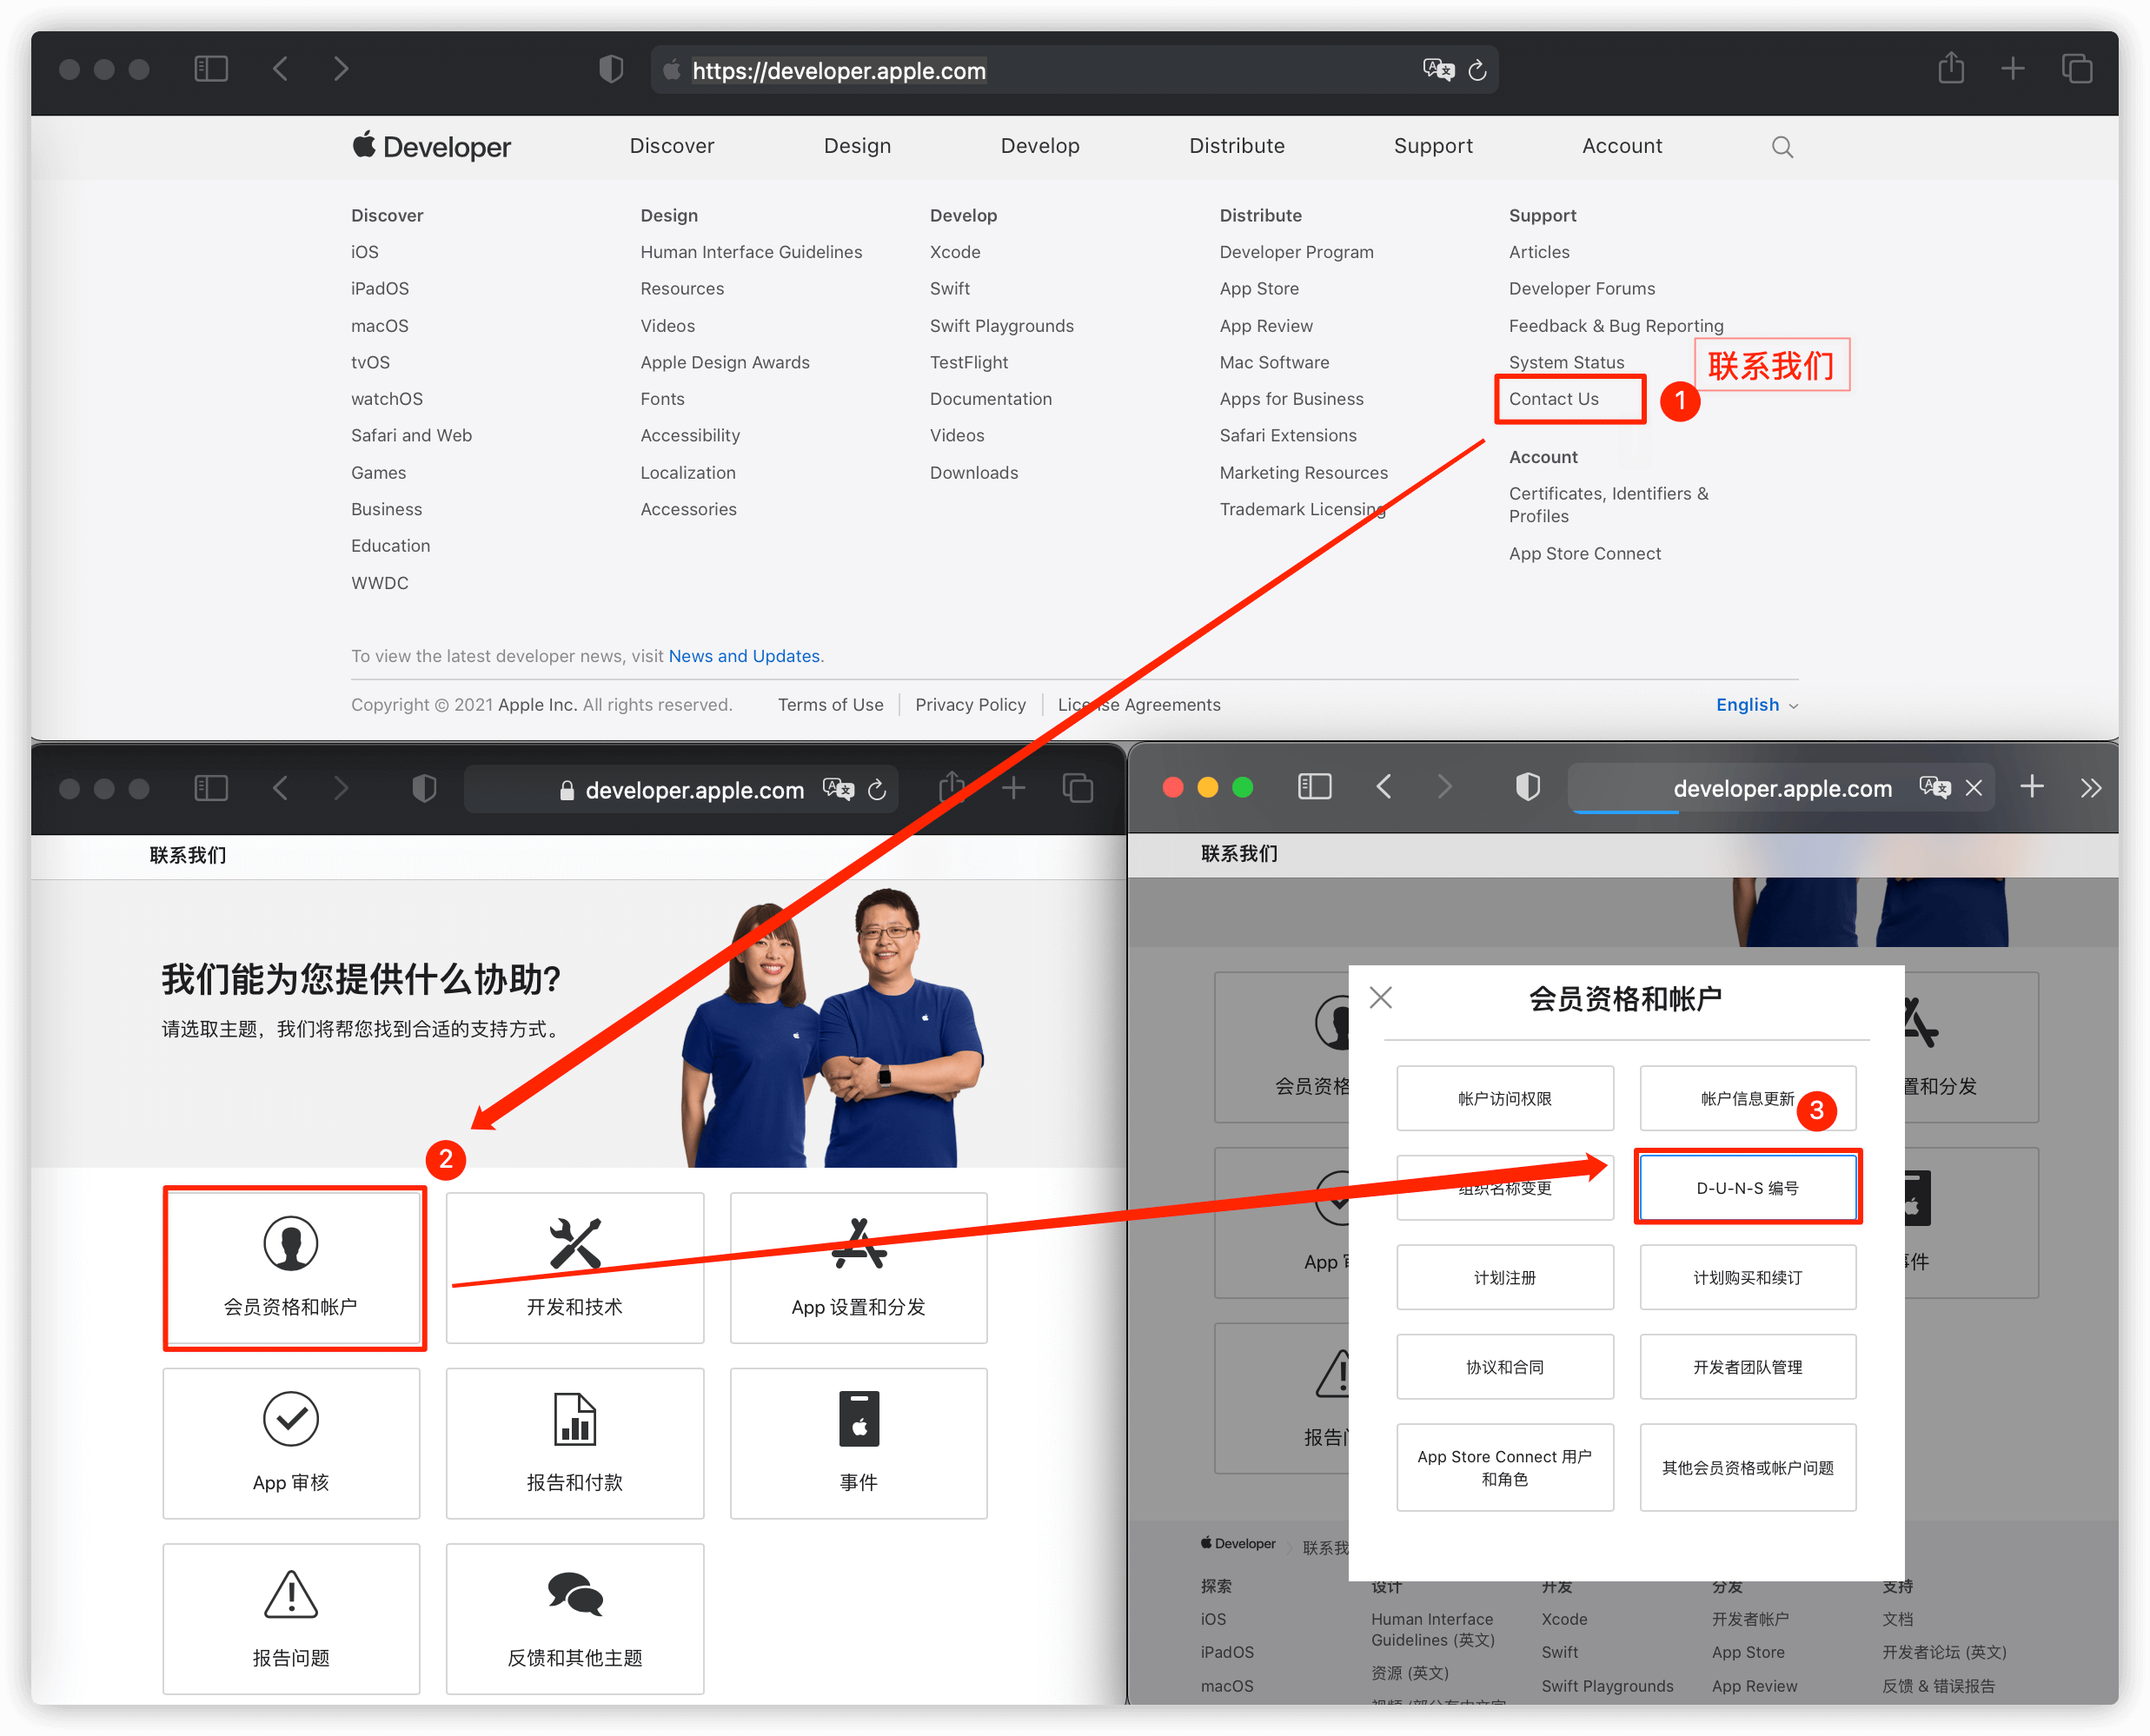Click privacy shield in bottom-left Safari window
Screen dimensions: 2150x1736
(x=424, y=788)
